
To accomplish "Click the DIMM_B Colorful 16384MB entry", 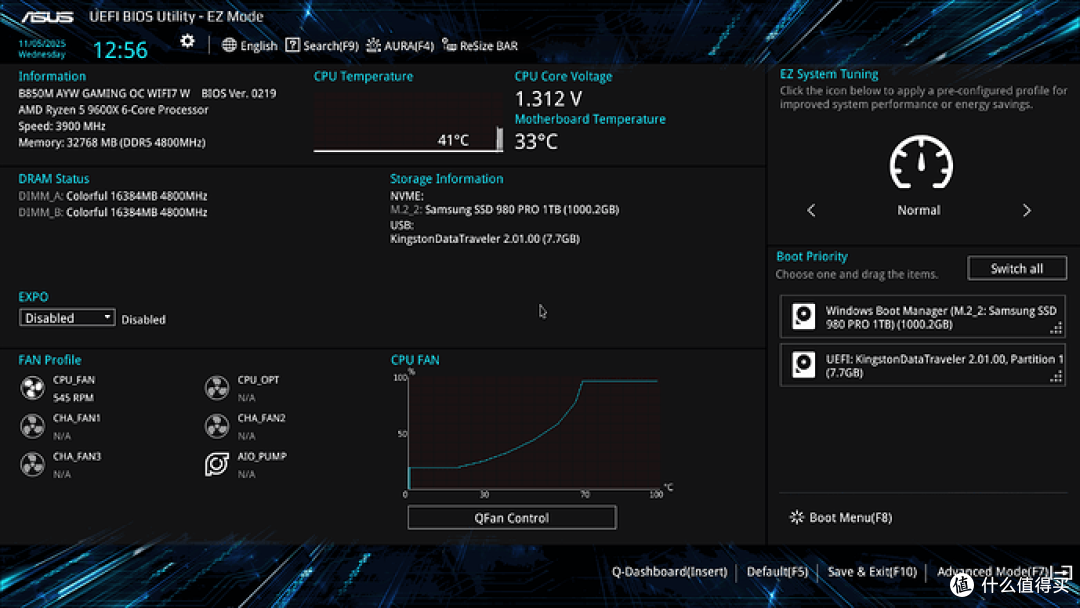I will (112, 212).
